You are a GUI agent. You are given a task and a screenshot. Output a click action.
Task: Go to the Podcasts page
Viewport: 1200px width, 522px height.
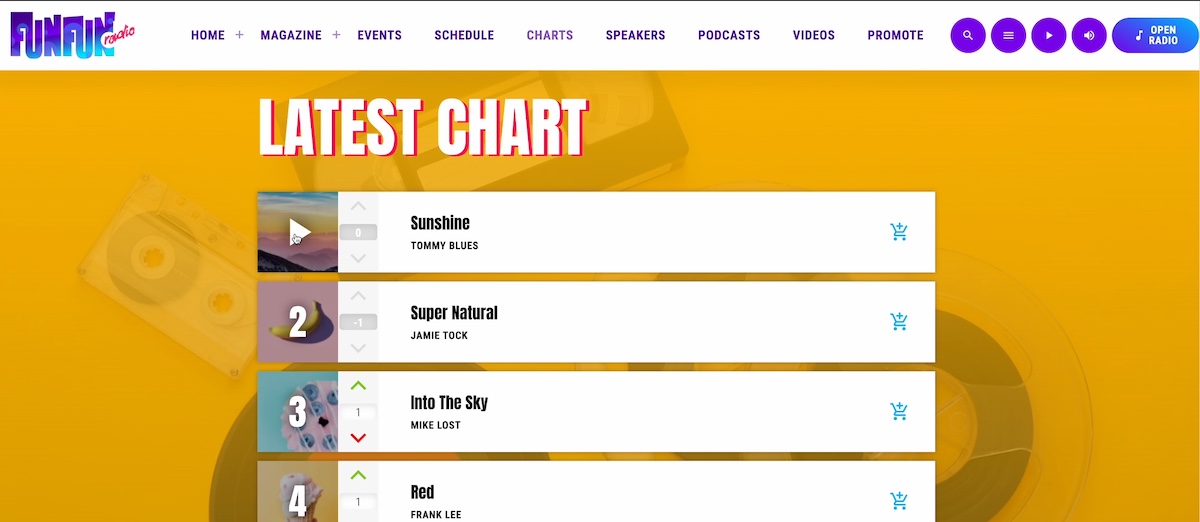pyautogui.click(x=729, y=35)
